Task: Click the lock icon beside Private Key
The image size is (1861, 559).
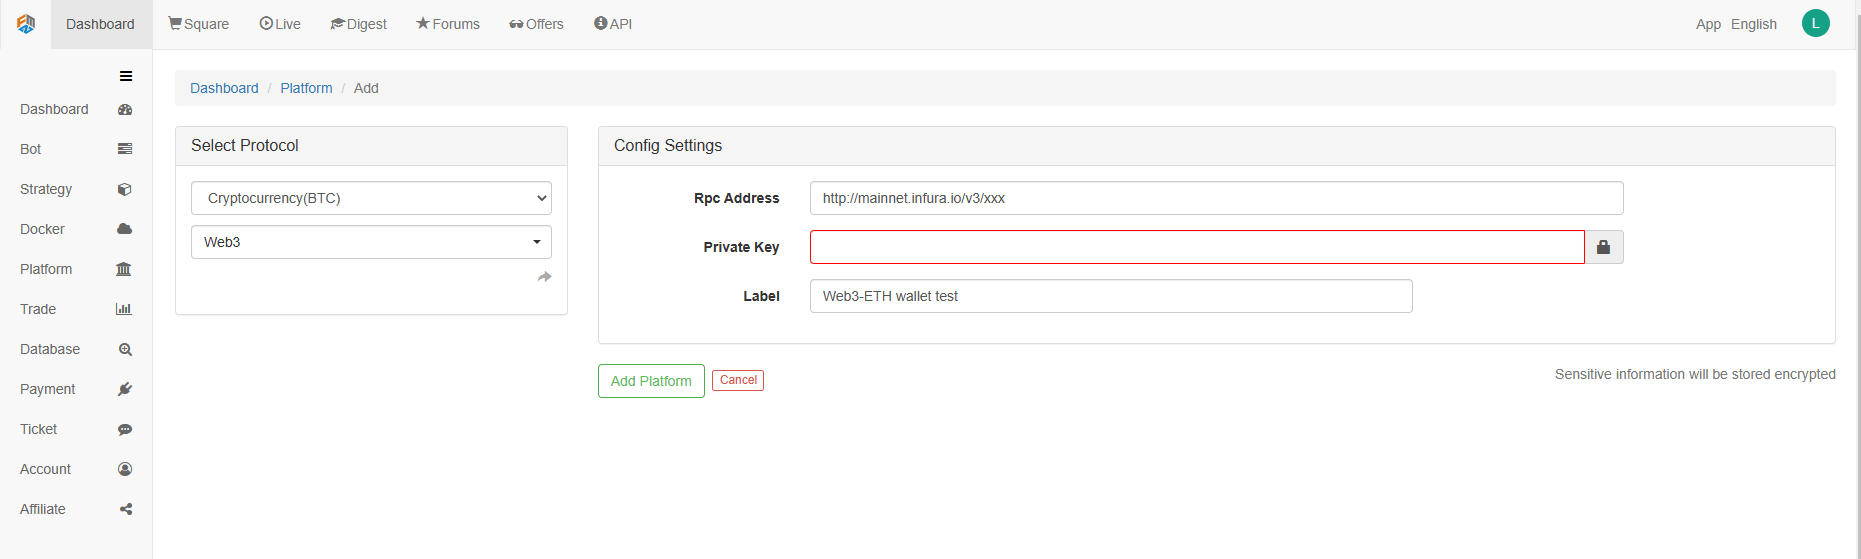Action: click(1603, 247)
